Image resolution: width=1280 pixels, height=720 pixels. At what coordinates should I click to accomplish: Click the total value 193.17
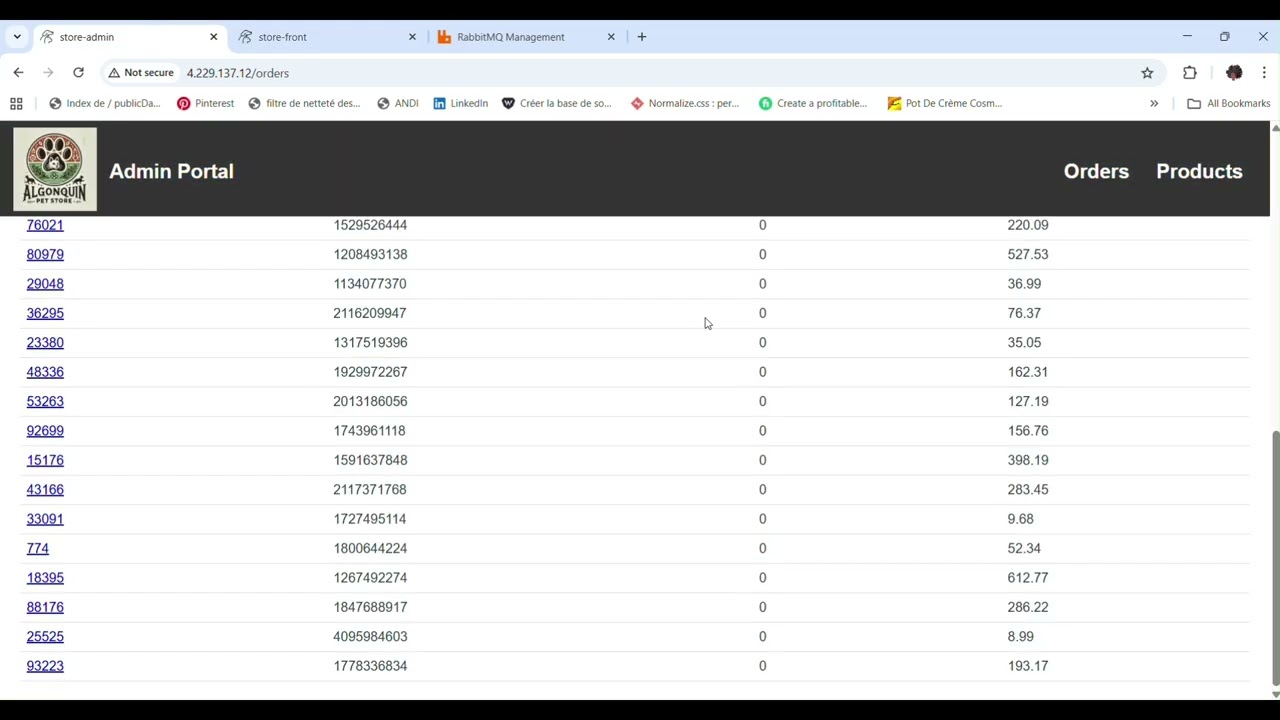(x=1028, y=666)
